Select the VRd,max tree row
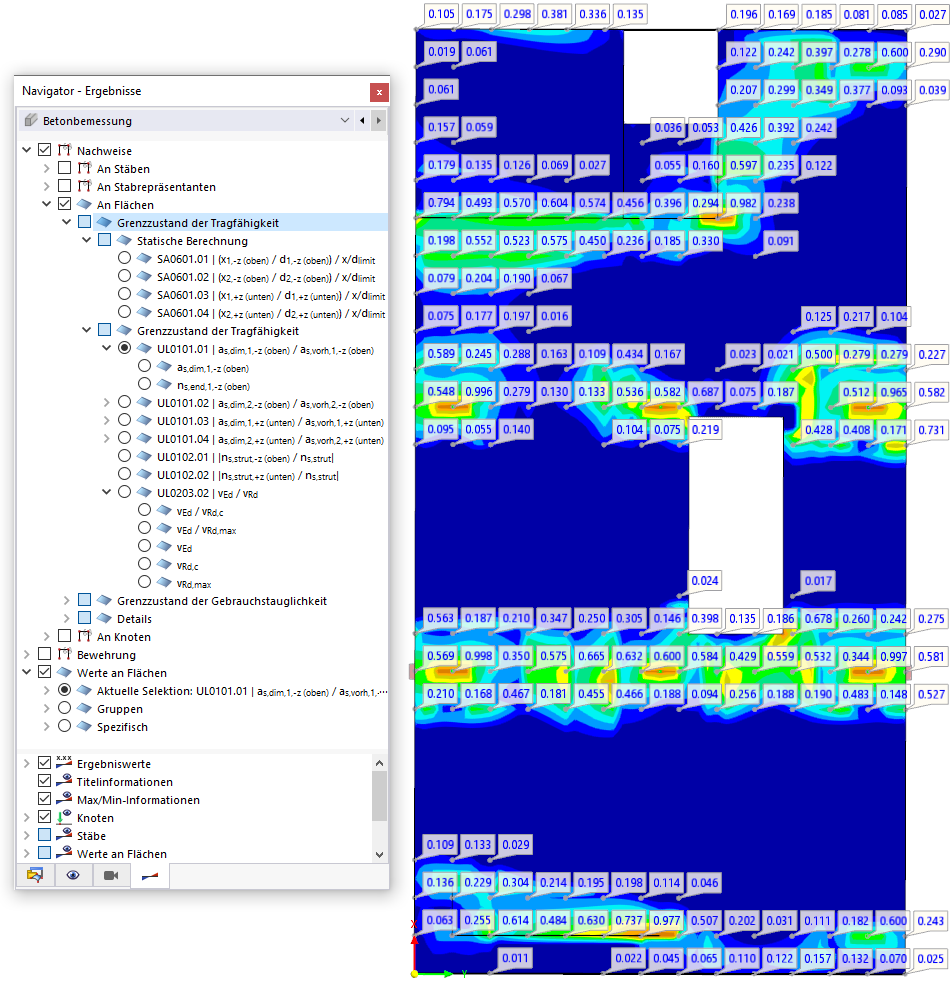The height and width of the screenshot is (984, 952). tap(193, 584)
